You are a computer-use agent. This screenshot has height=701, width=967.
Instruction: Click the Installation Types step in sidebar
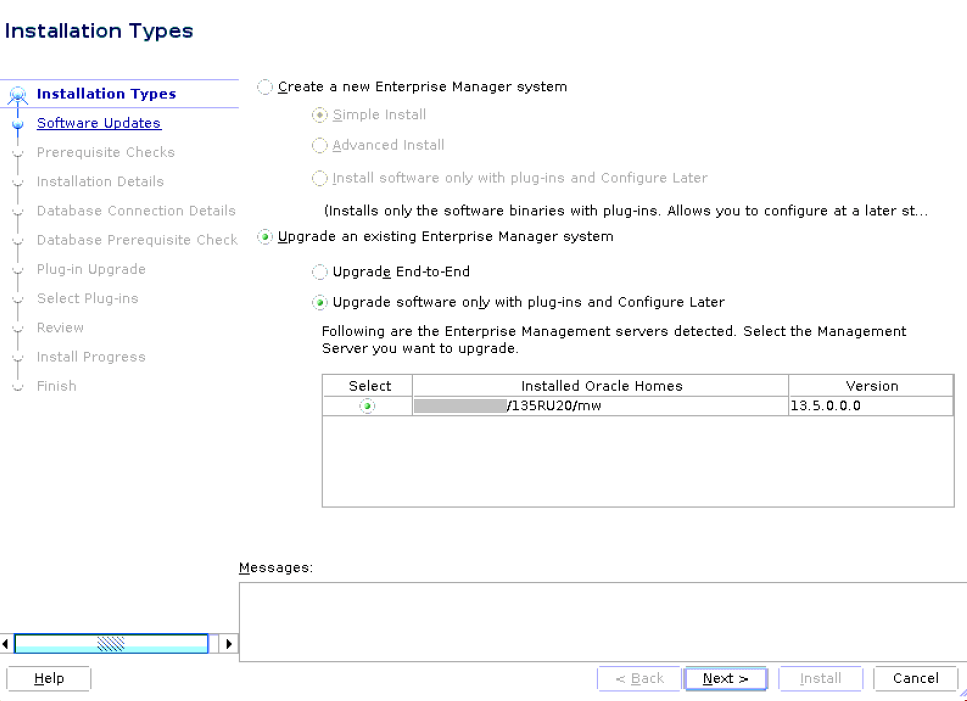pos(106,94)
